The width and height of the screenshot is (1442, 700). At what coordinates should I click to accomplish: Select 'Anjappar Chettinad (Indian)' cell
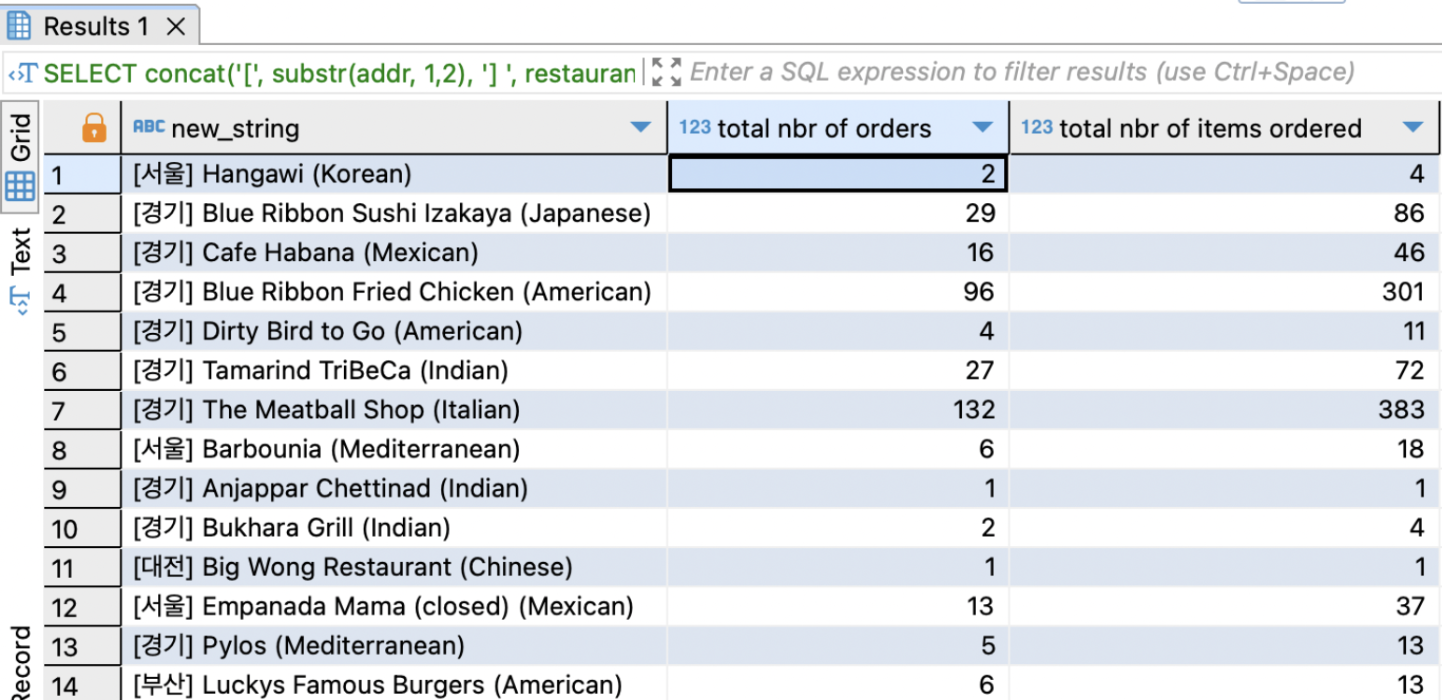[x=394, y=489]
